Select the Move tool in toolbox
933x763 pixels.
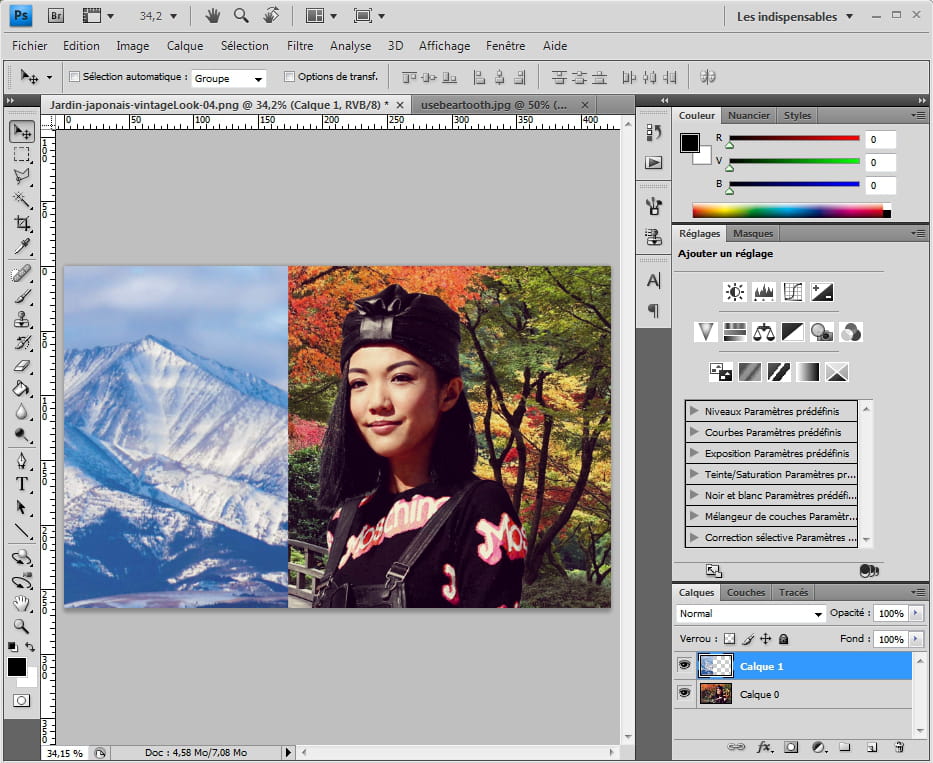click(22, 131)
